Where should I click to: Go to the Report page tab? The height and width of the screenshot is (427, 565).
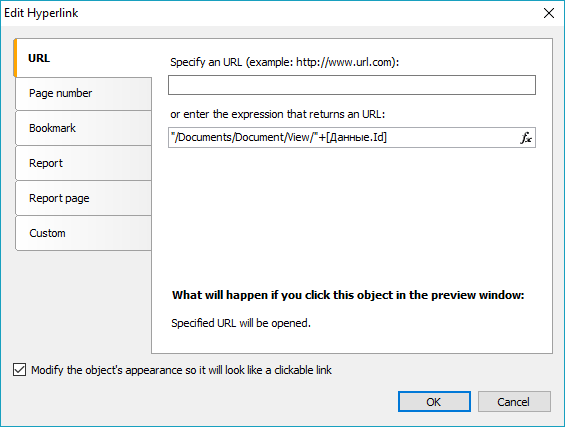[x=83, y=198]
